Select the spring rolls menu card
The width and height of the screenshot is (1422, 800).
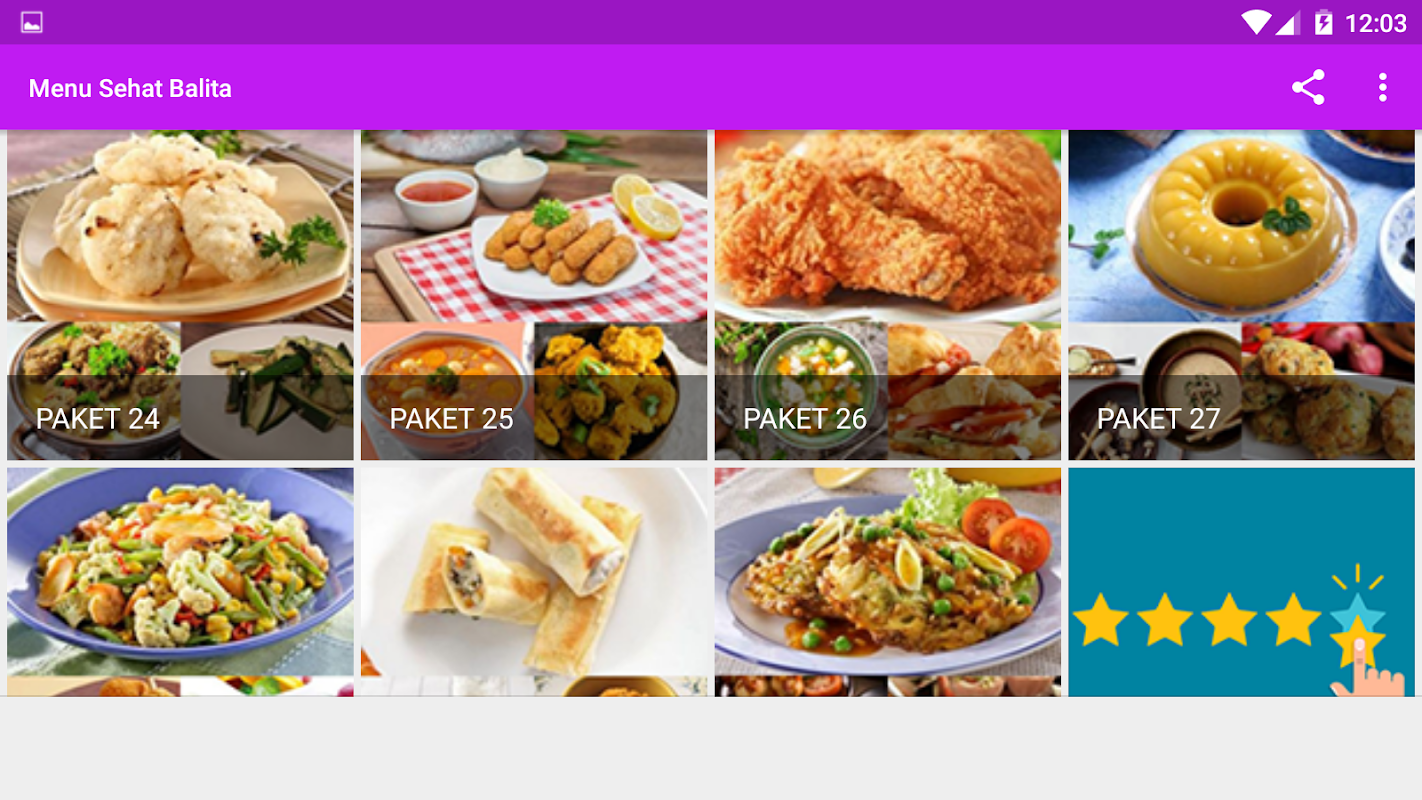(534, 582)
